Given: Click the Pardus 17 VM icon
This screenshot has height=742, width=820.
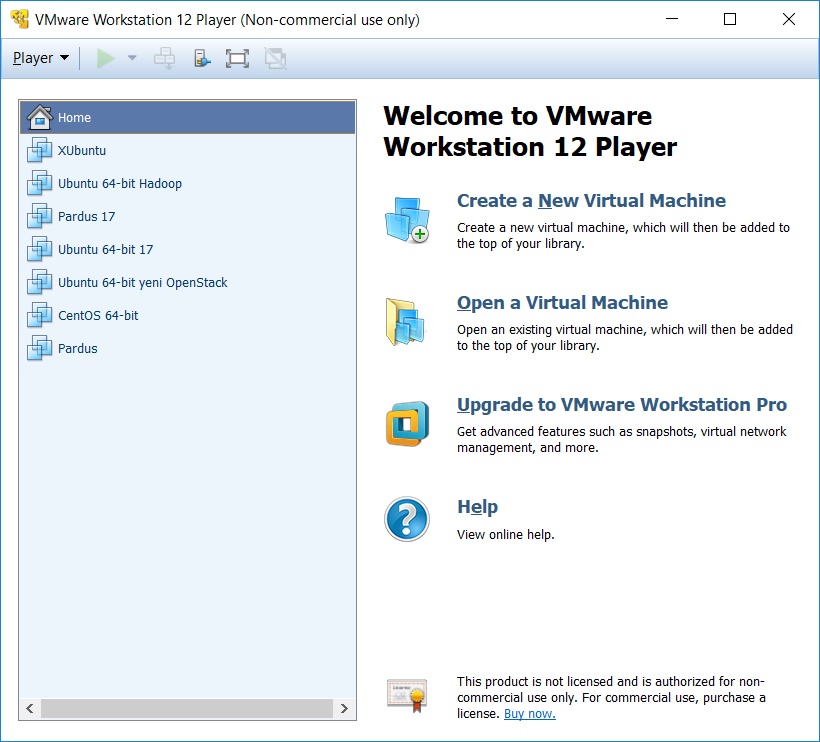Looking at the screenshot, I should tap(40, 216).
